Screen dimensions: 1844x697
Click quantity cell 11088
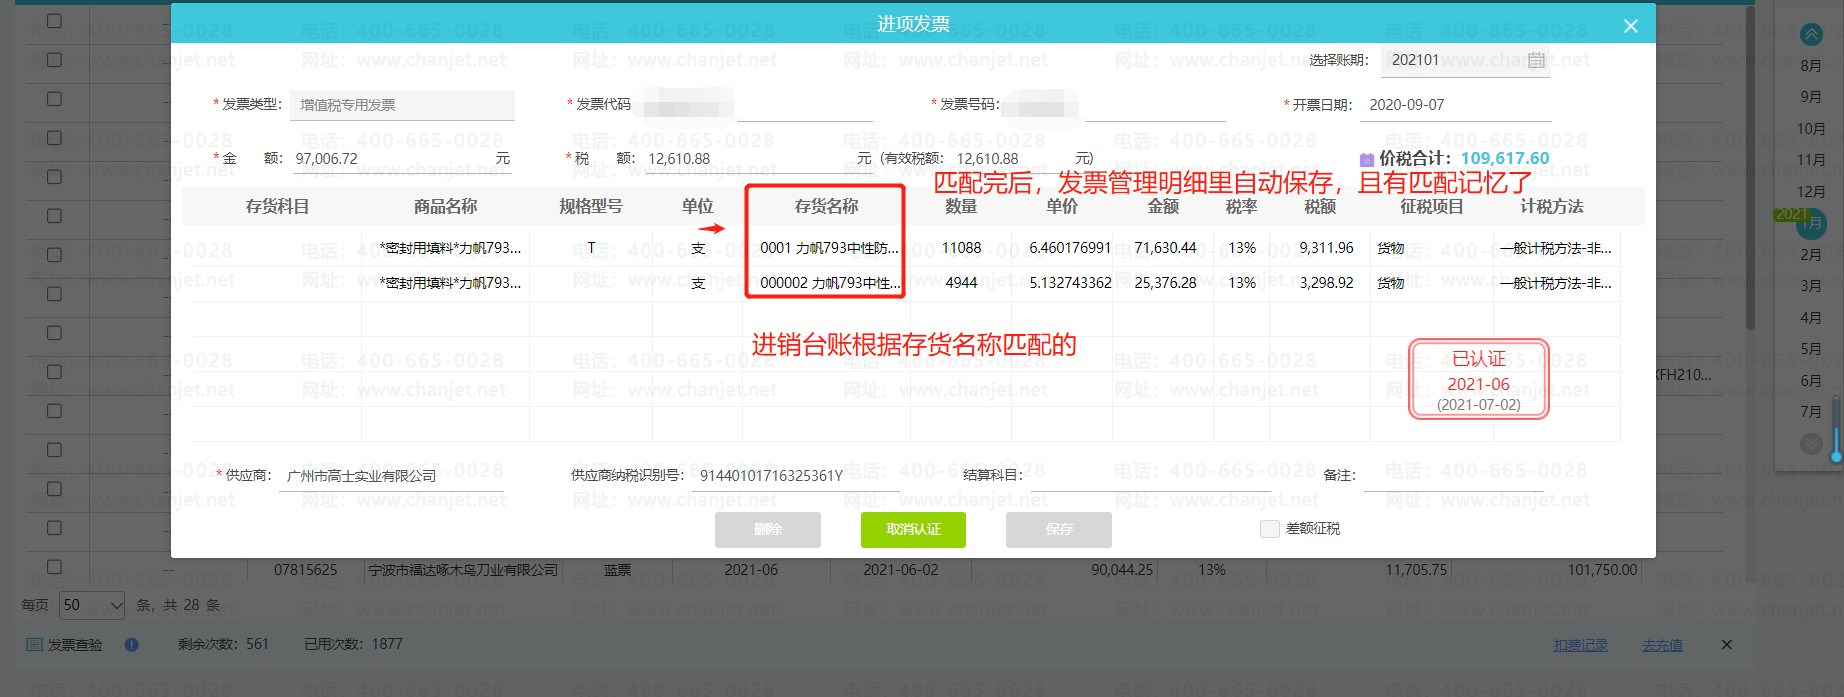pyautogui.click(x=961, y=248)
